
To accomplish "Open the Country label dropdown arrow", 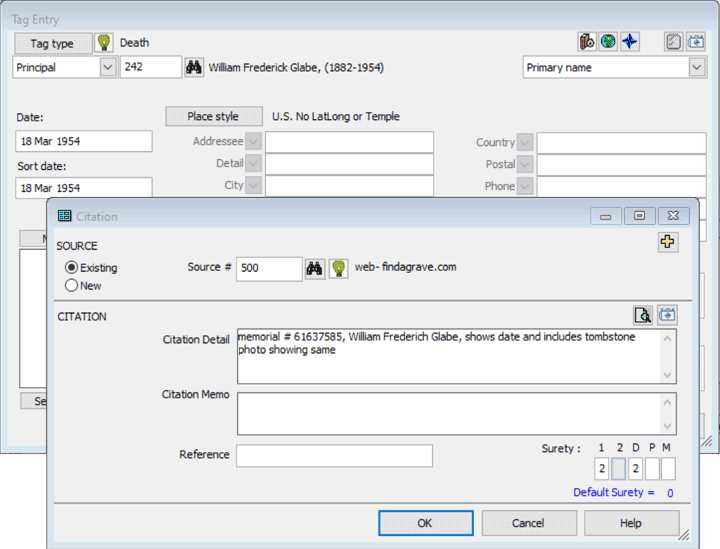I will point(525,143).
